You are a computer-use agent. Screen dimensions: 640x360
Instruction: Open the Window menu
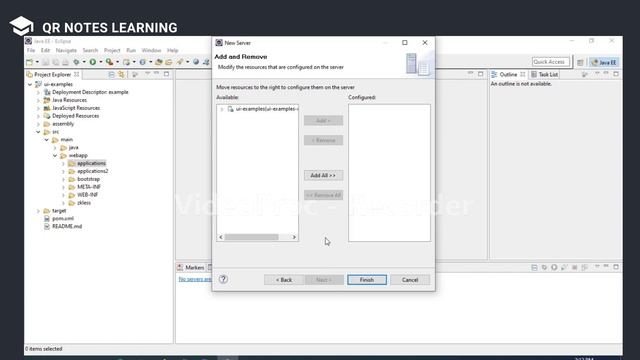coord(151,50)
